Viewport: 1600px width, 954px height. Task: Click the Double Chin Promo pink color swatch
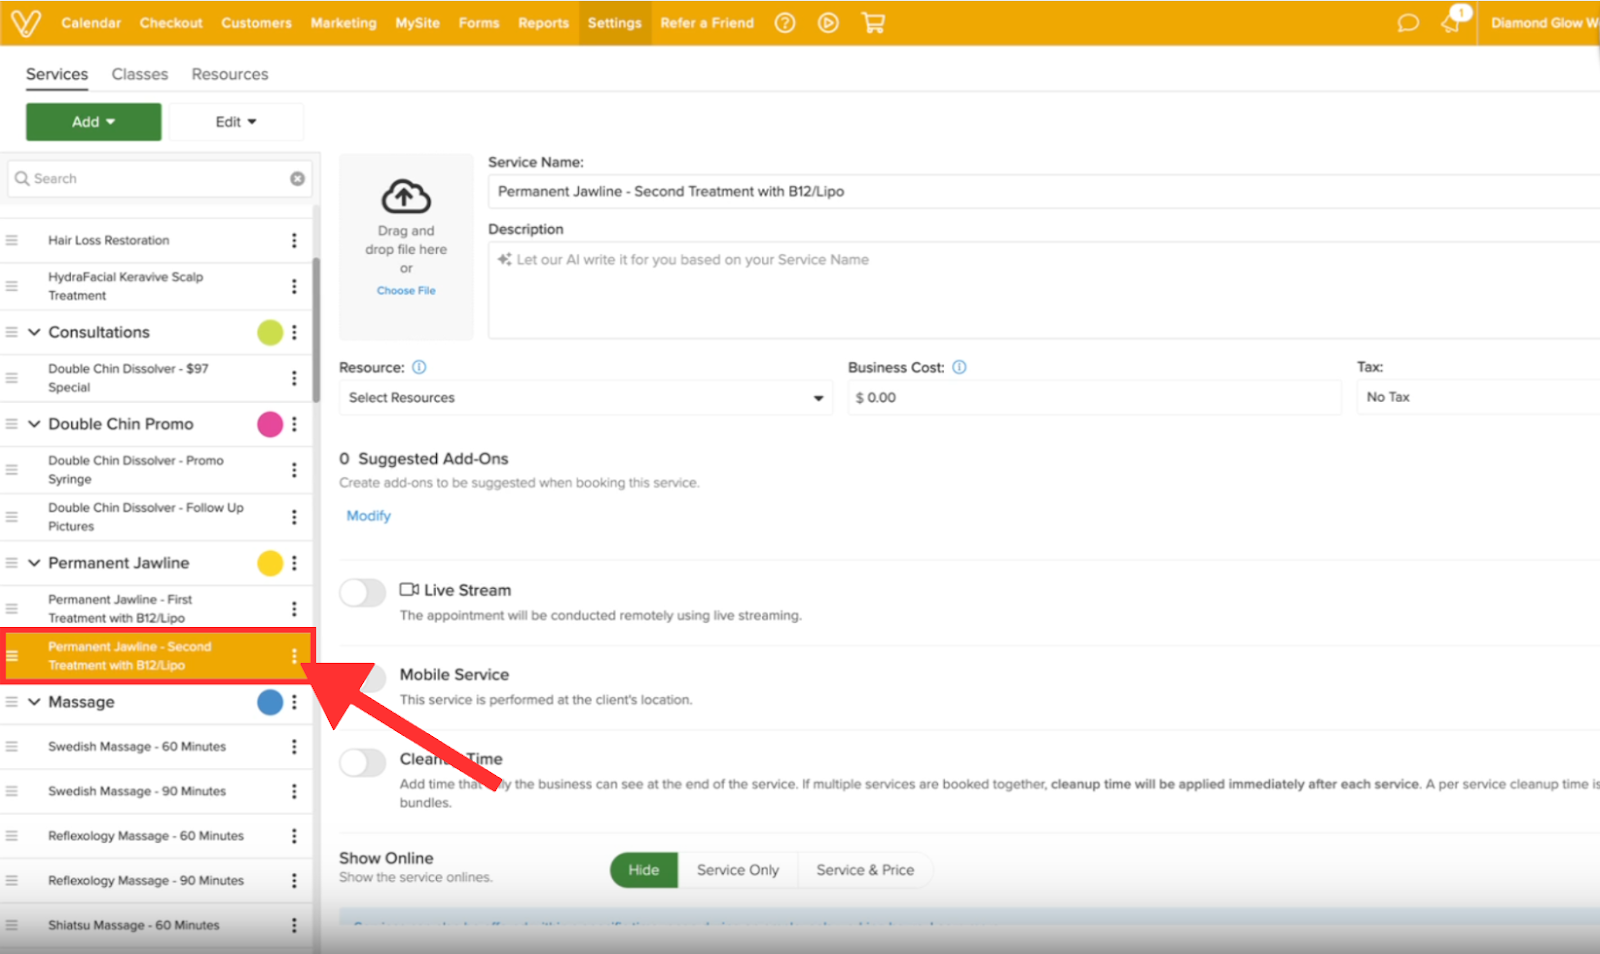pyautogui.click(x=270, y=424)
